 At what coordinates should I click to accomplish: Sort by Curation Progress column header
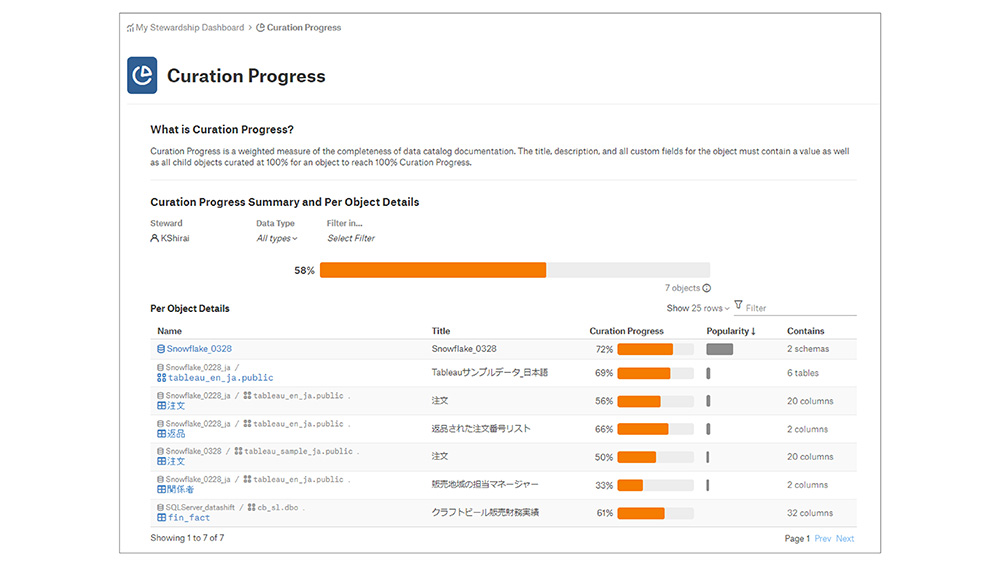[626, 331]
